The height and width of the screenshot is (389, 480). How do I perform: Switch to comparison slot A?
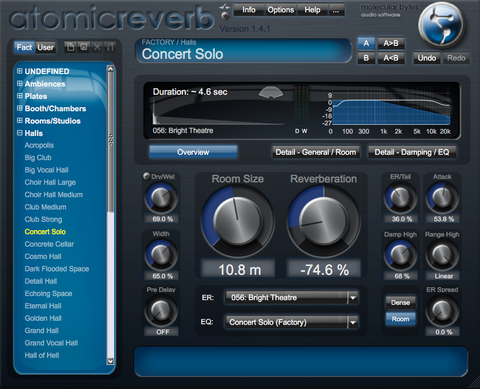pos(366,43)
